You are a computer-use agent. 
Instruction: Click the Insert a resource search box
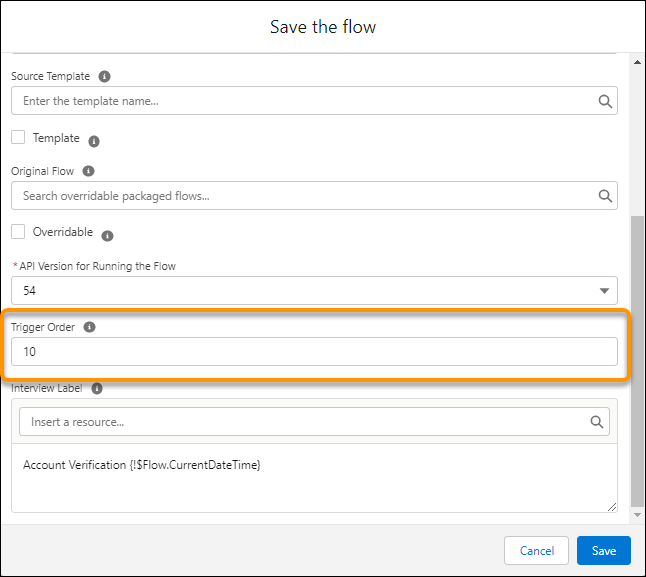(x=300, y=422)
